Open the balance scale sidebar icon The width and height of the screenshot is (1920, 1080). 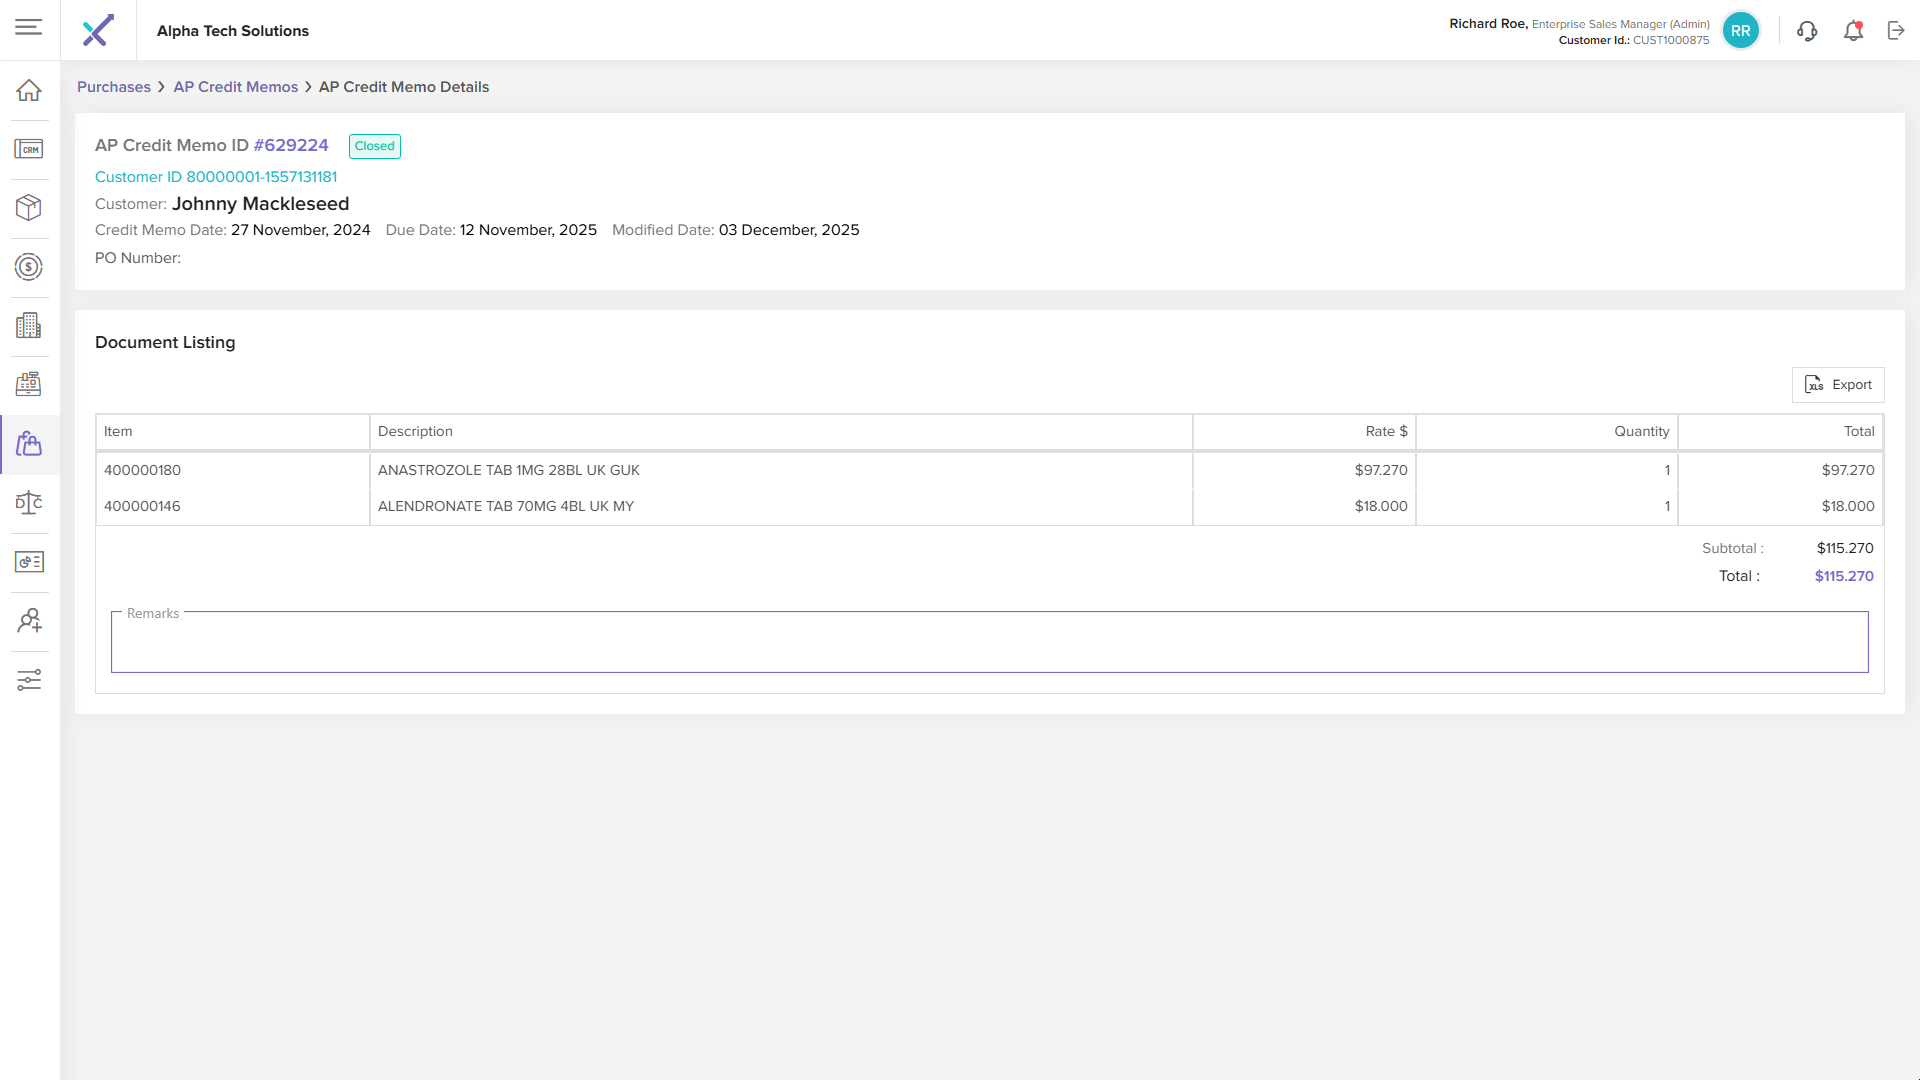(x=29, y=502)
